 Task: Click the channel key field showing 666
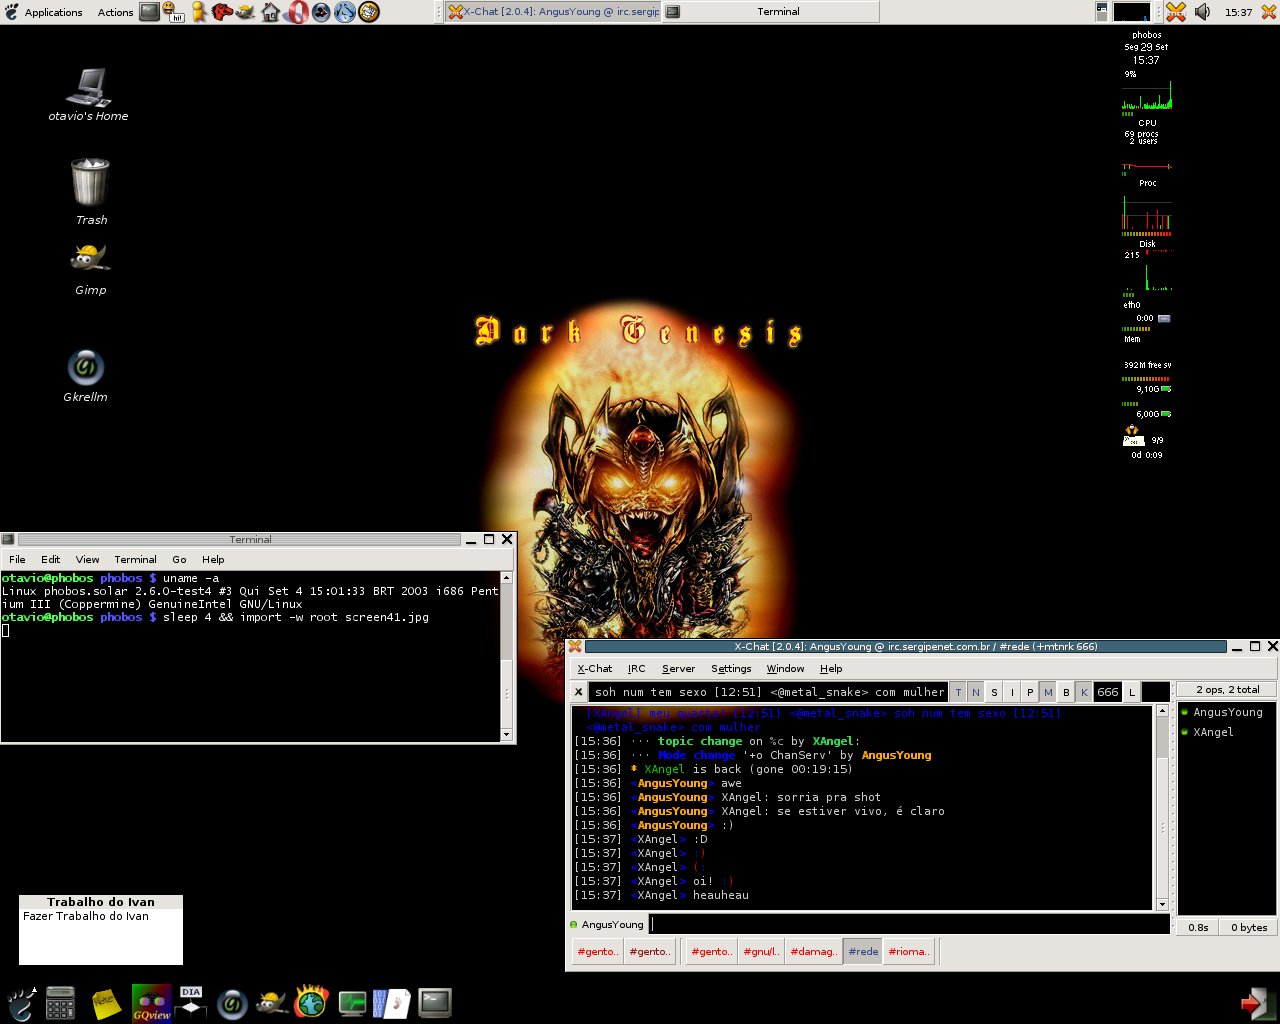(x=1108, y=692)
